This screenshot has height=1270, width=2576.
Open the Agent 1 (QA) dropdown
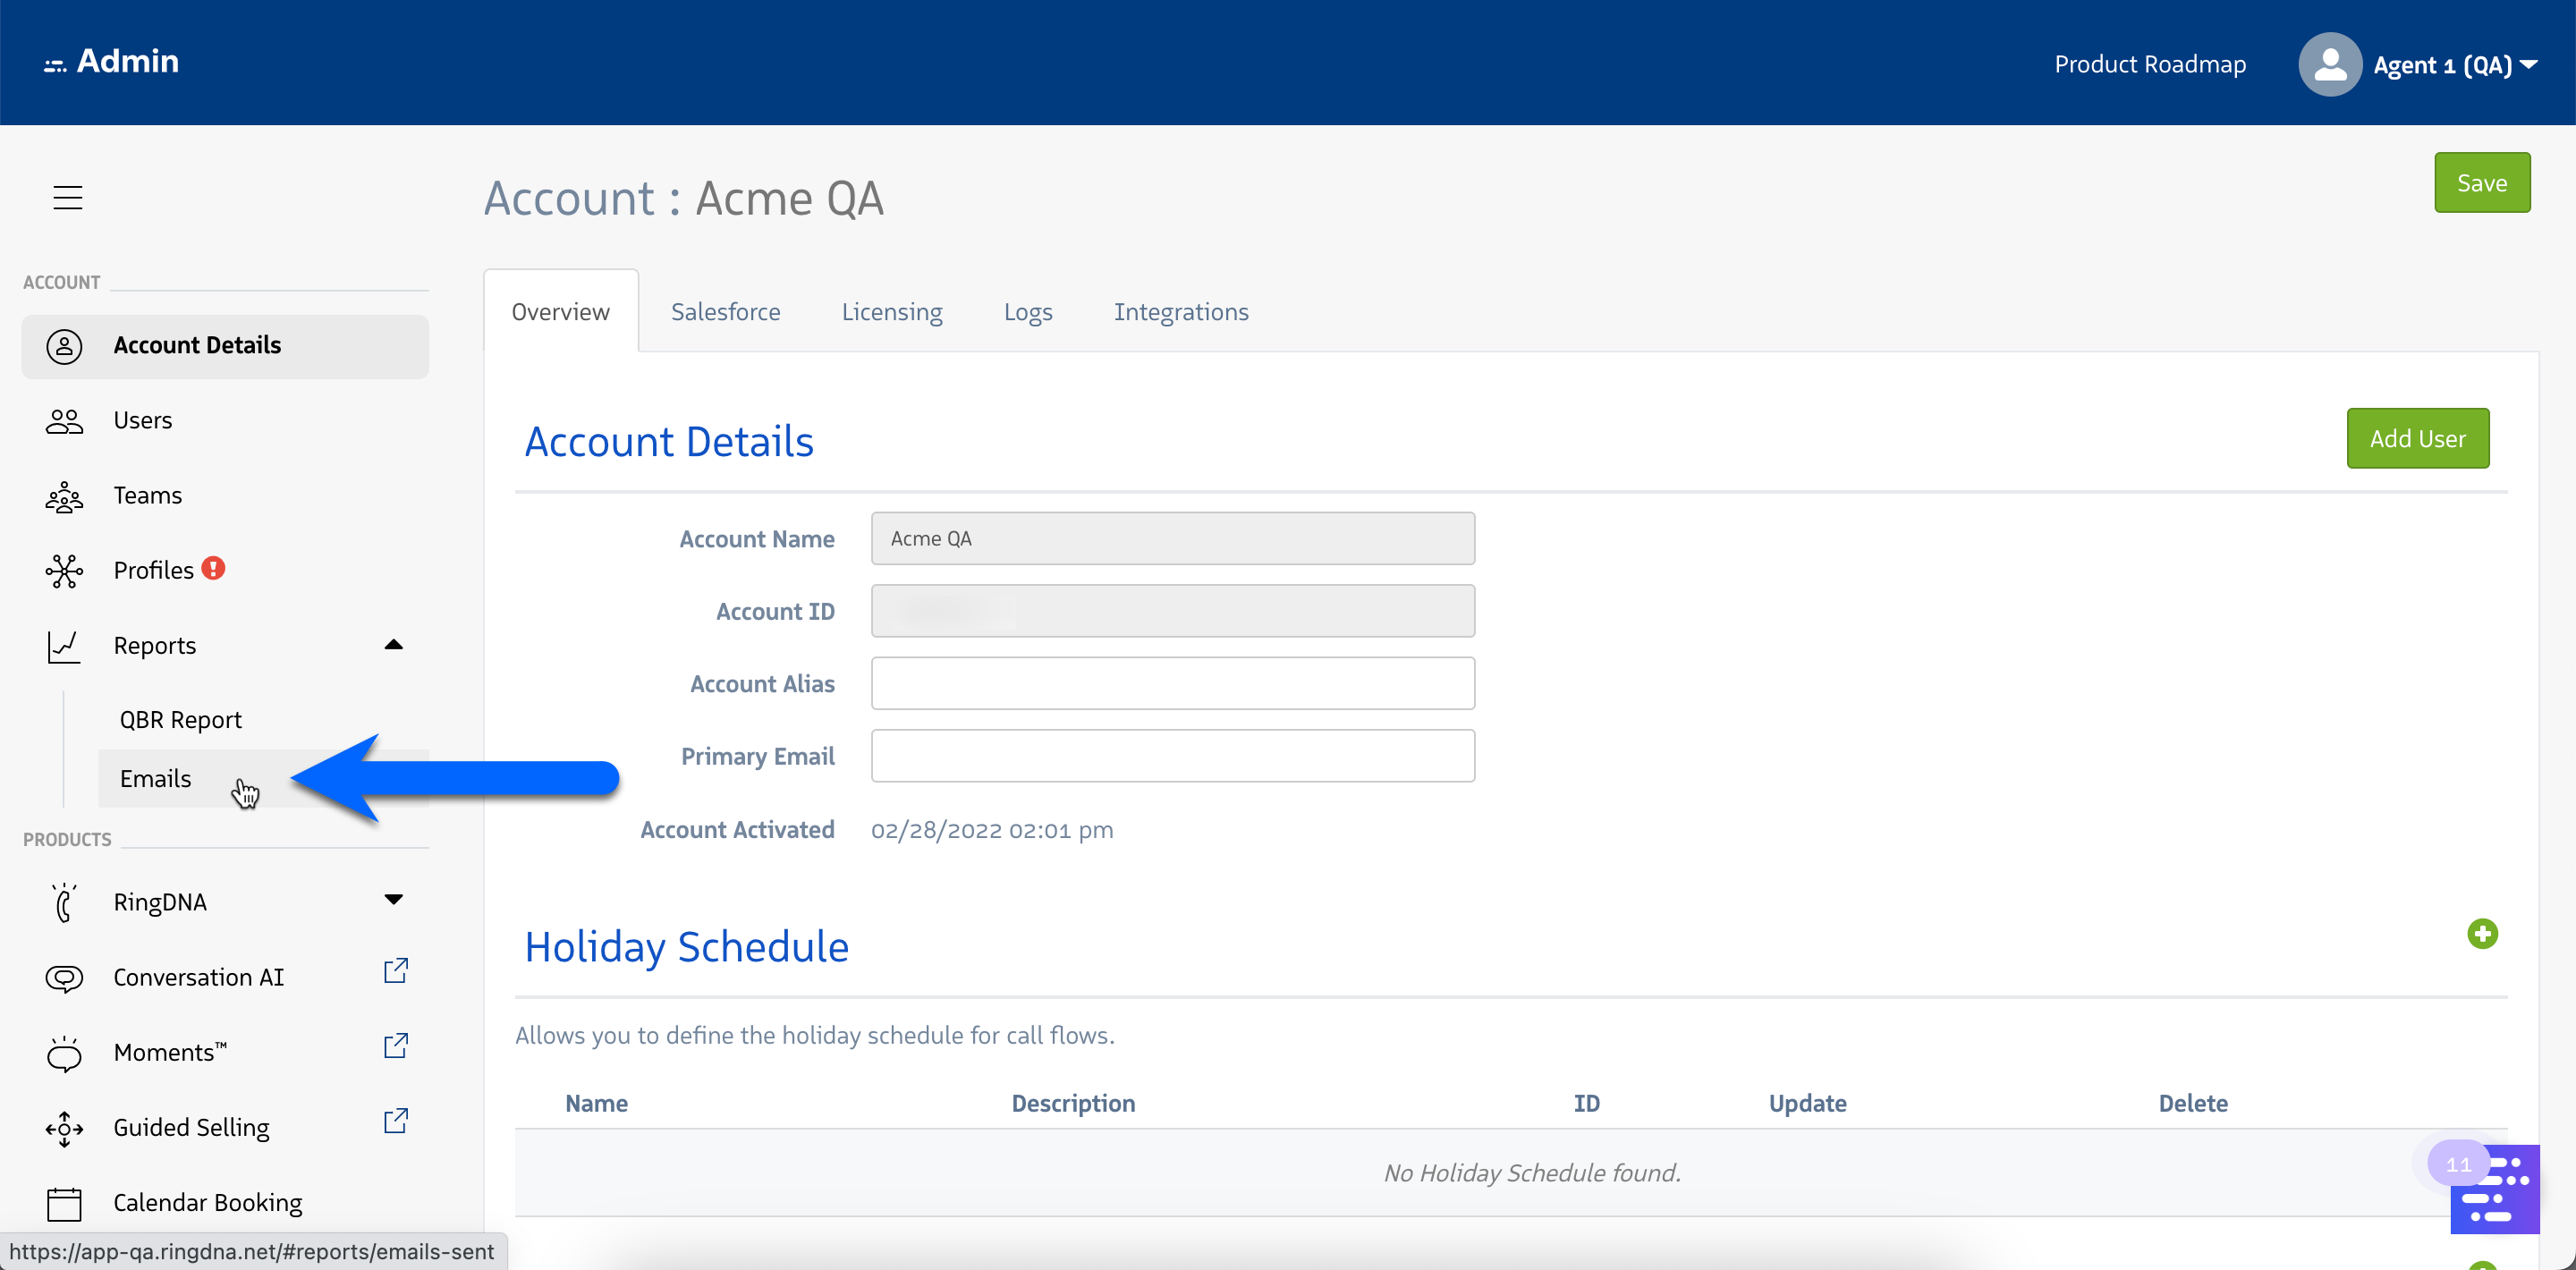[x=2455, y=65]
